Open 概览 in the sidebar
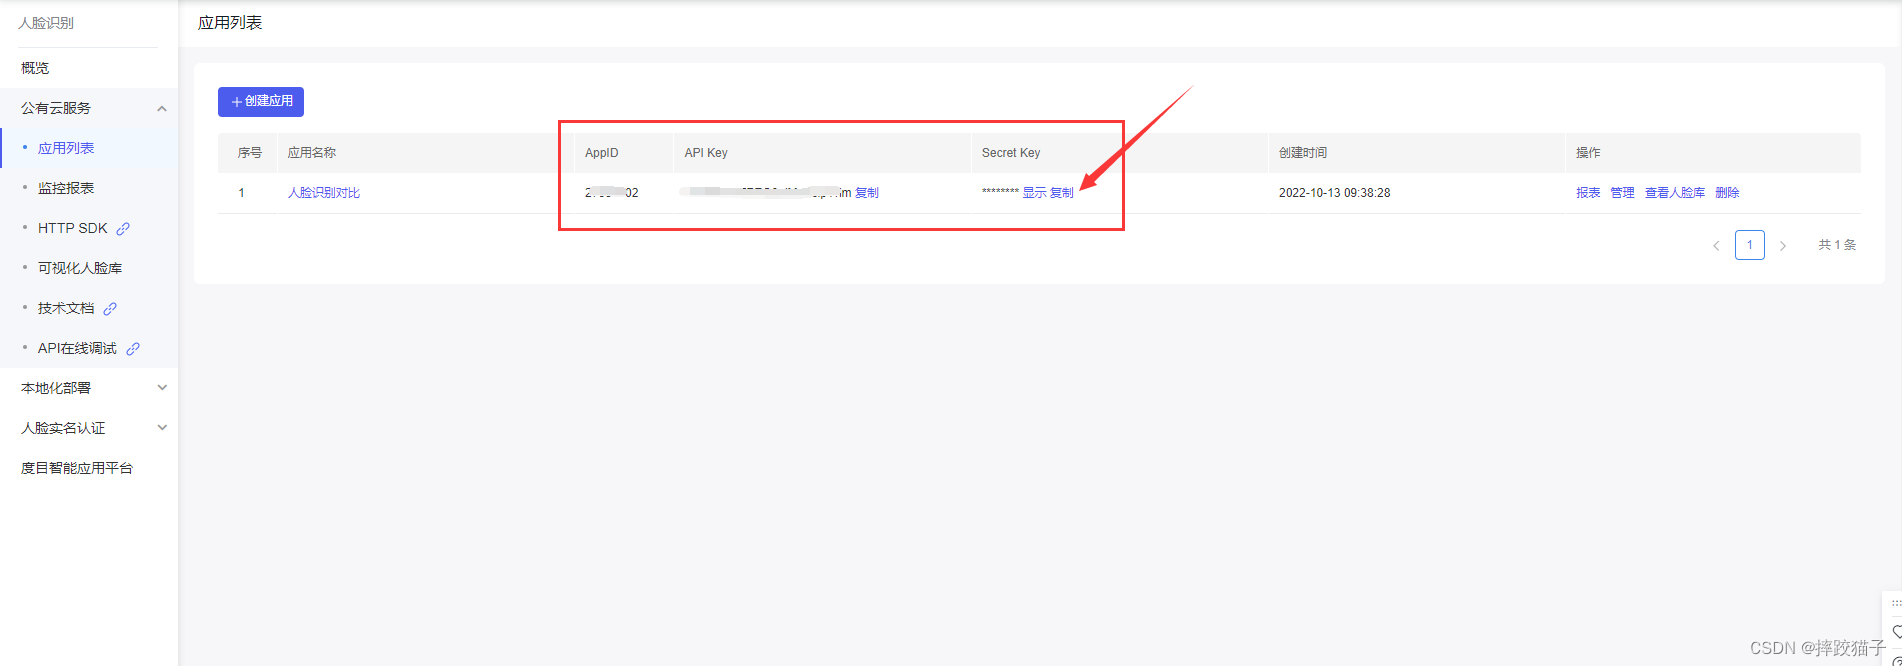The width and height of the screenshot is (1902, 666). pyautogui.click(x=35, y=68)
